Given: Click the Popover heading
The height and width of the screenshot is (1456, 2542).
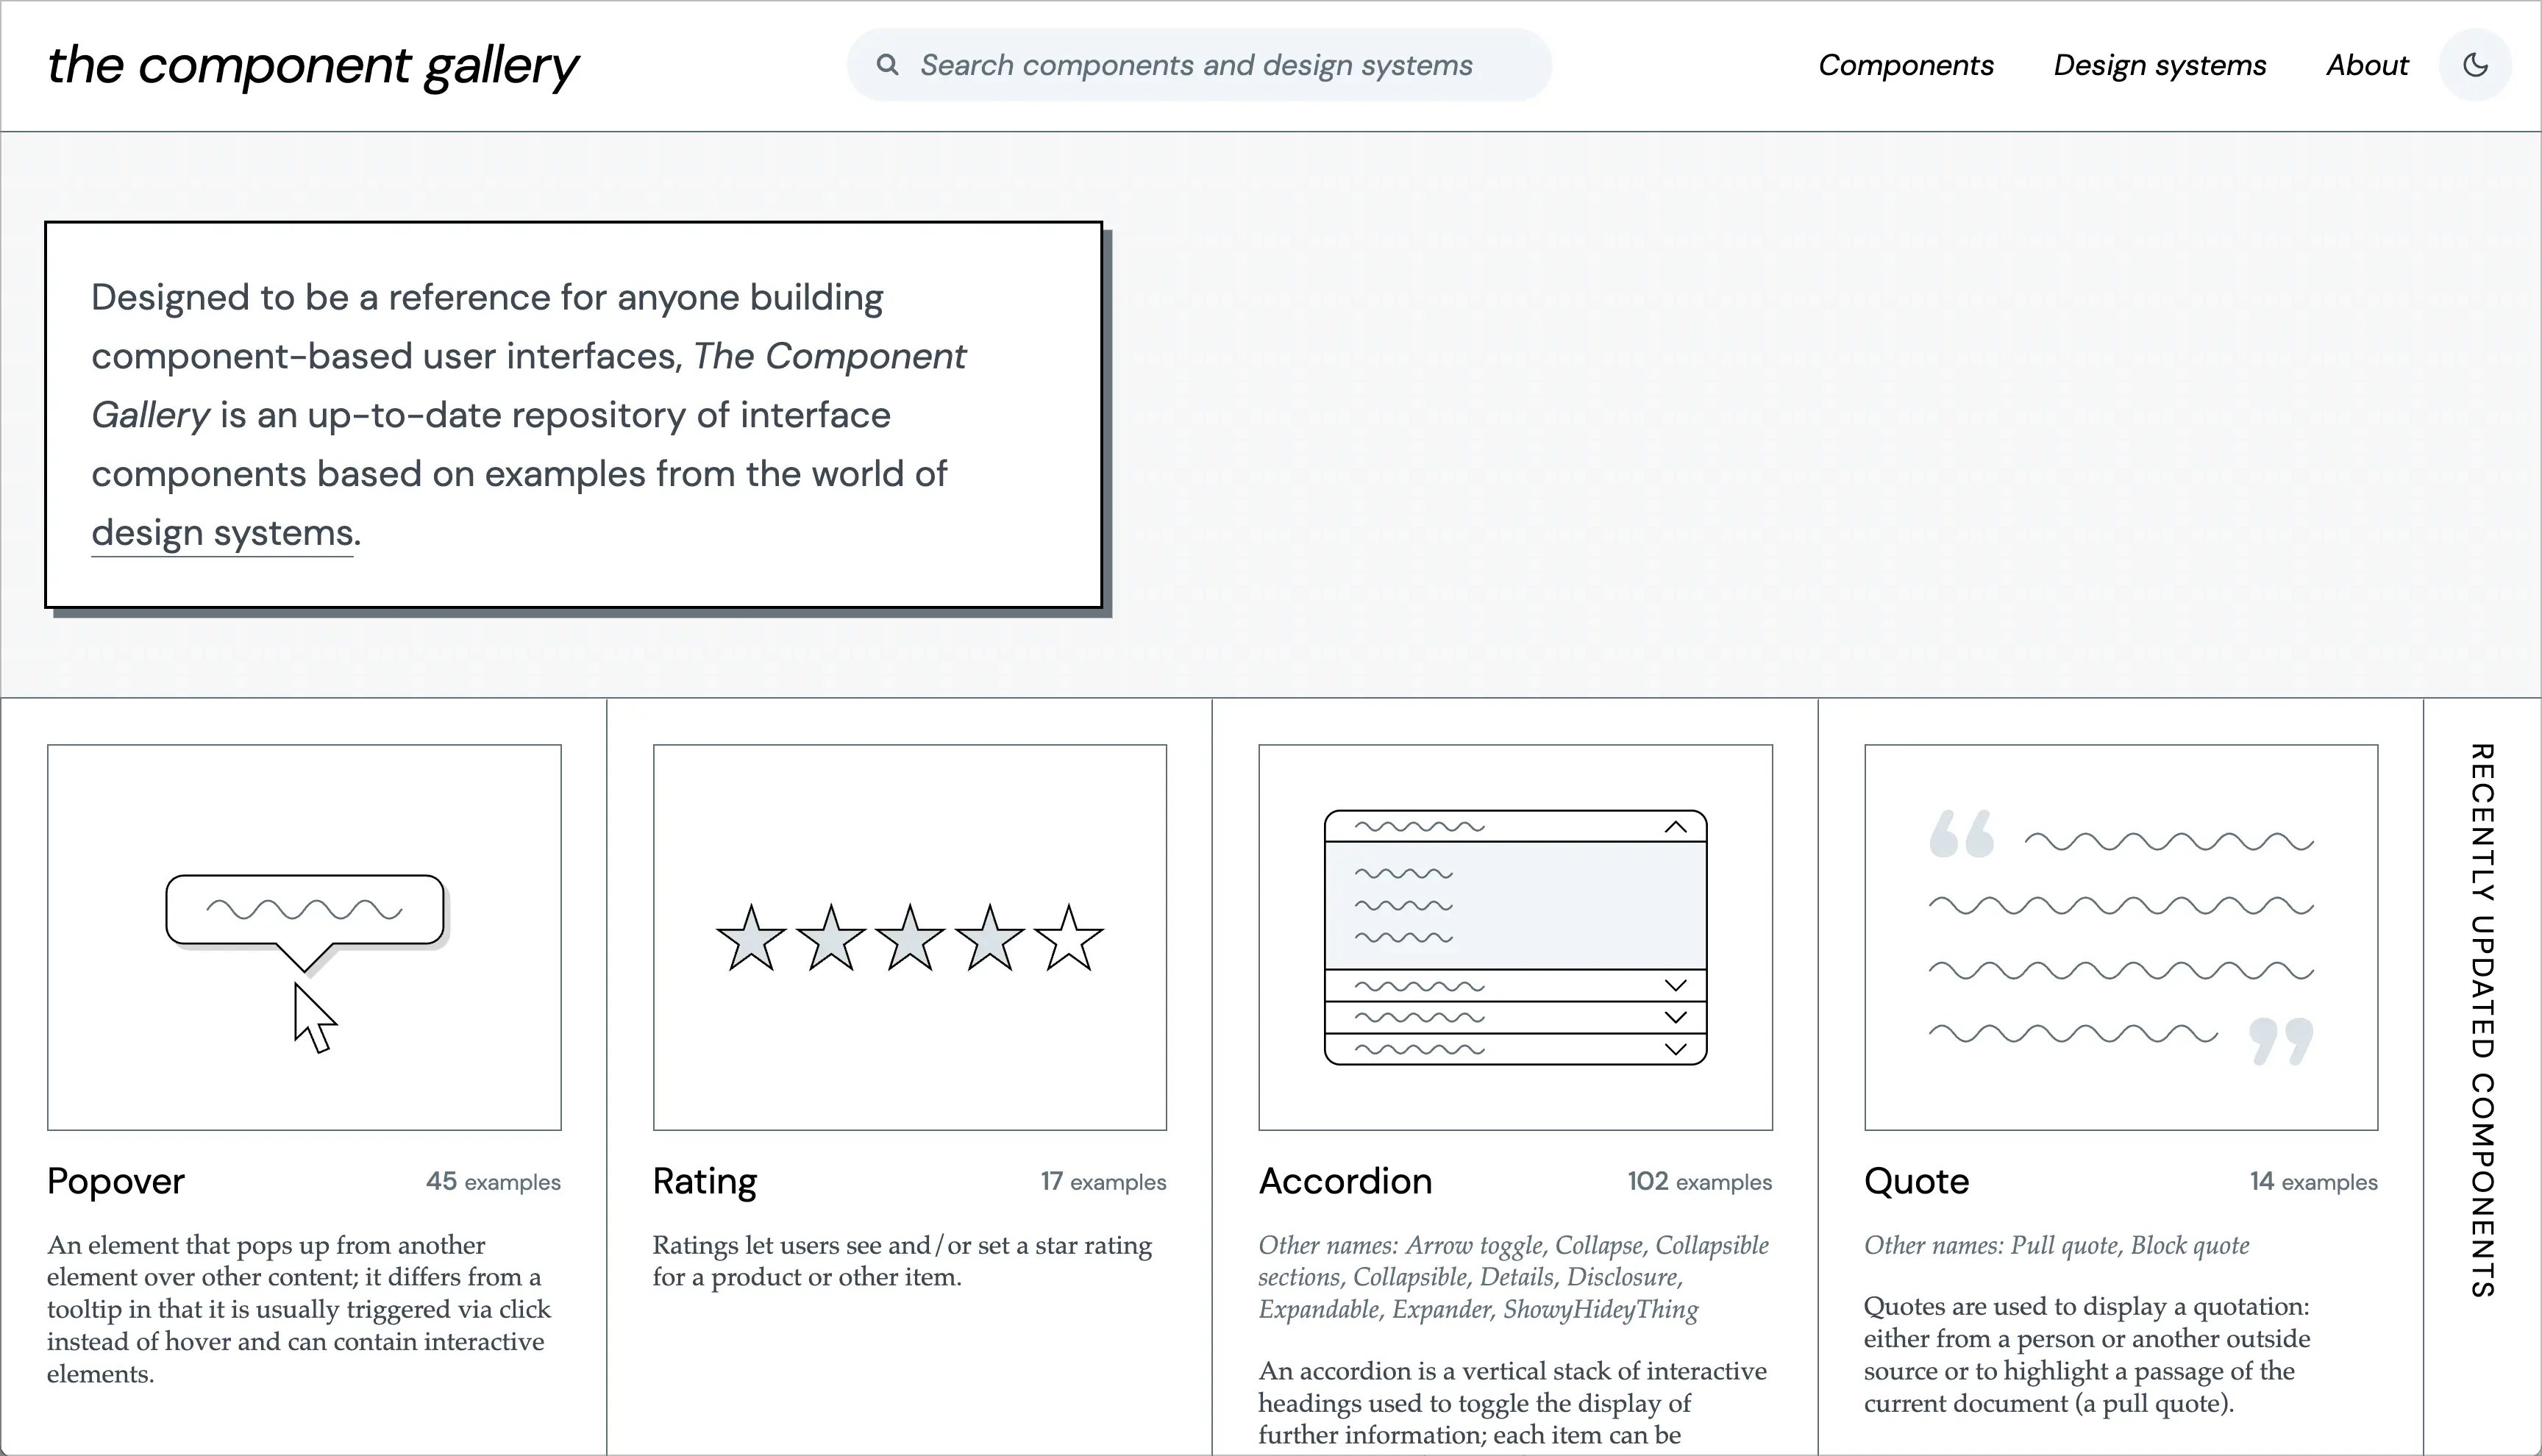Looking at the screenshot, I should click(116, 1181).
